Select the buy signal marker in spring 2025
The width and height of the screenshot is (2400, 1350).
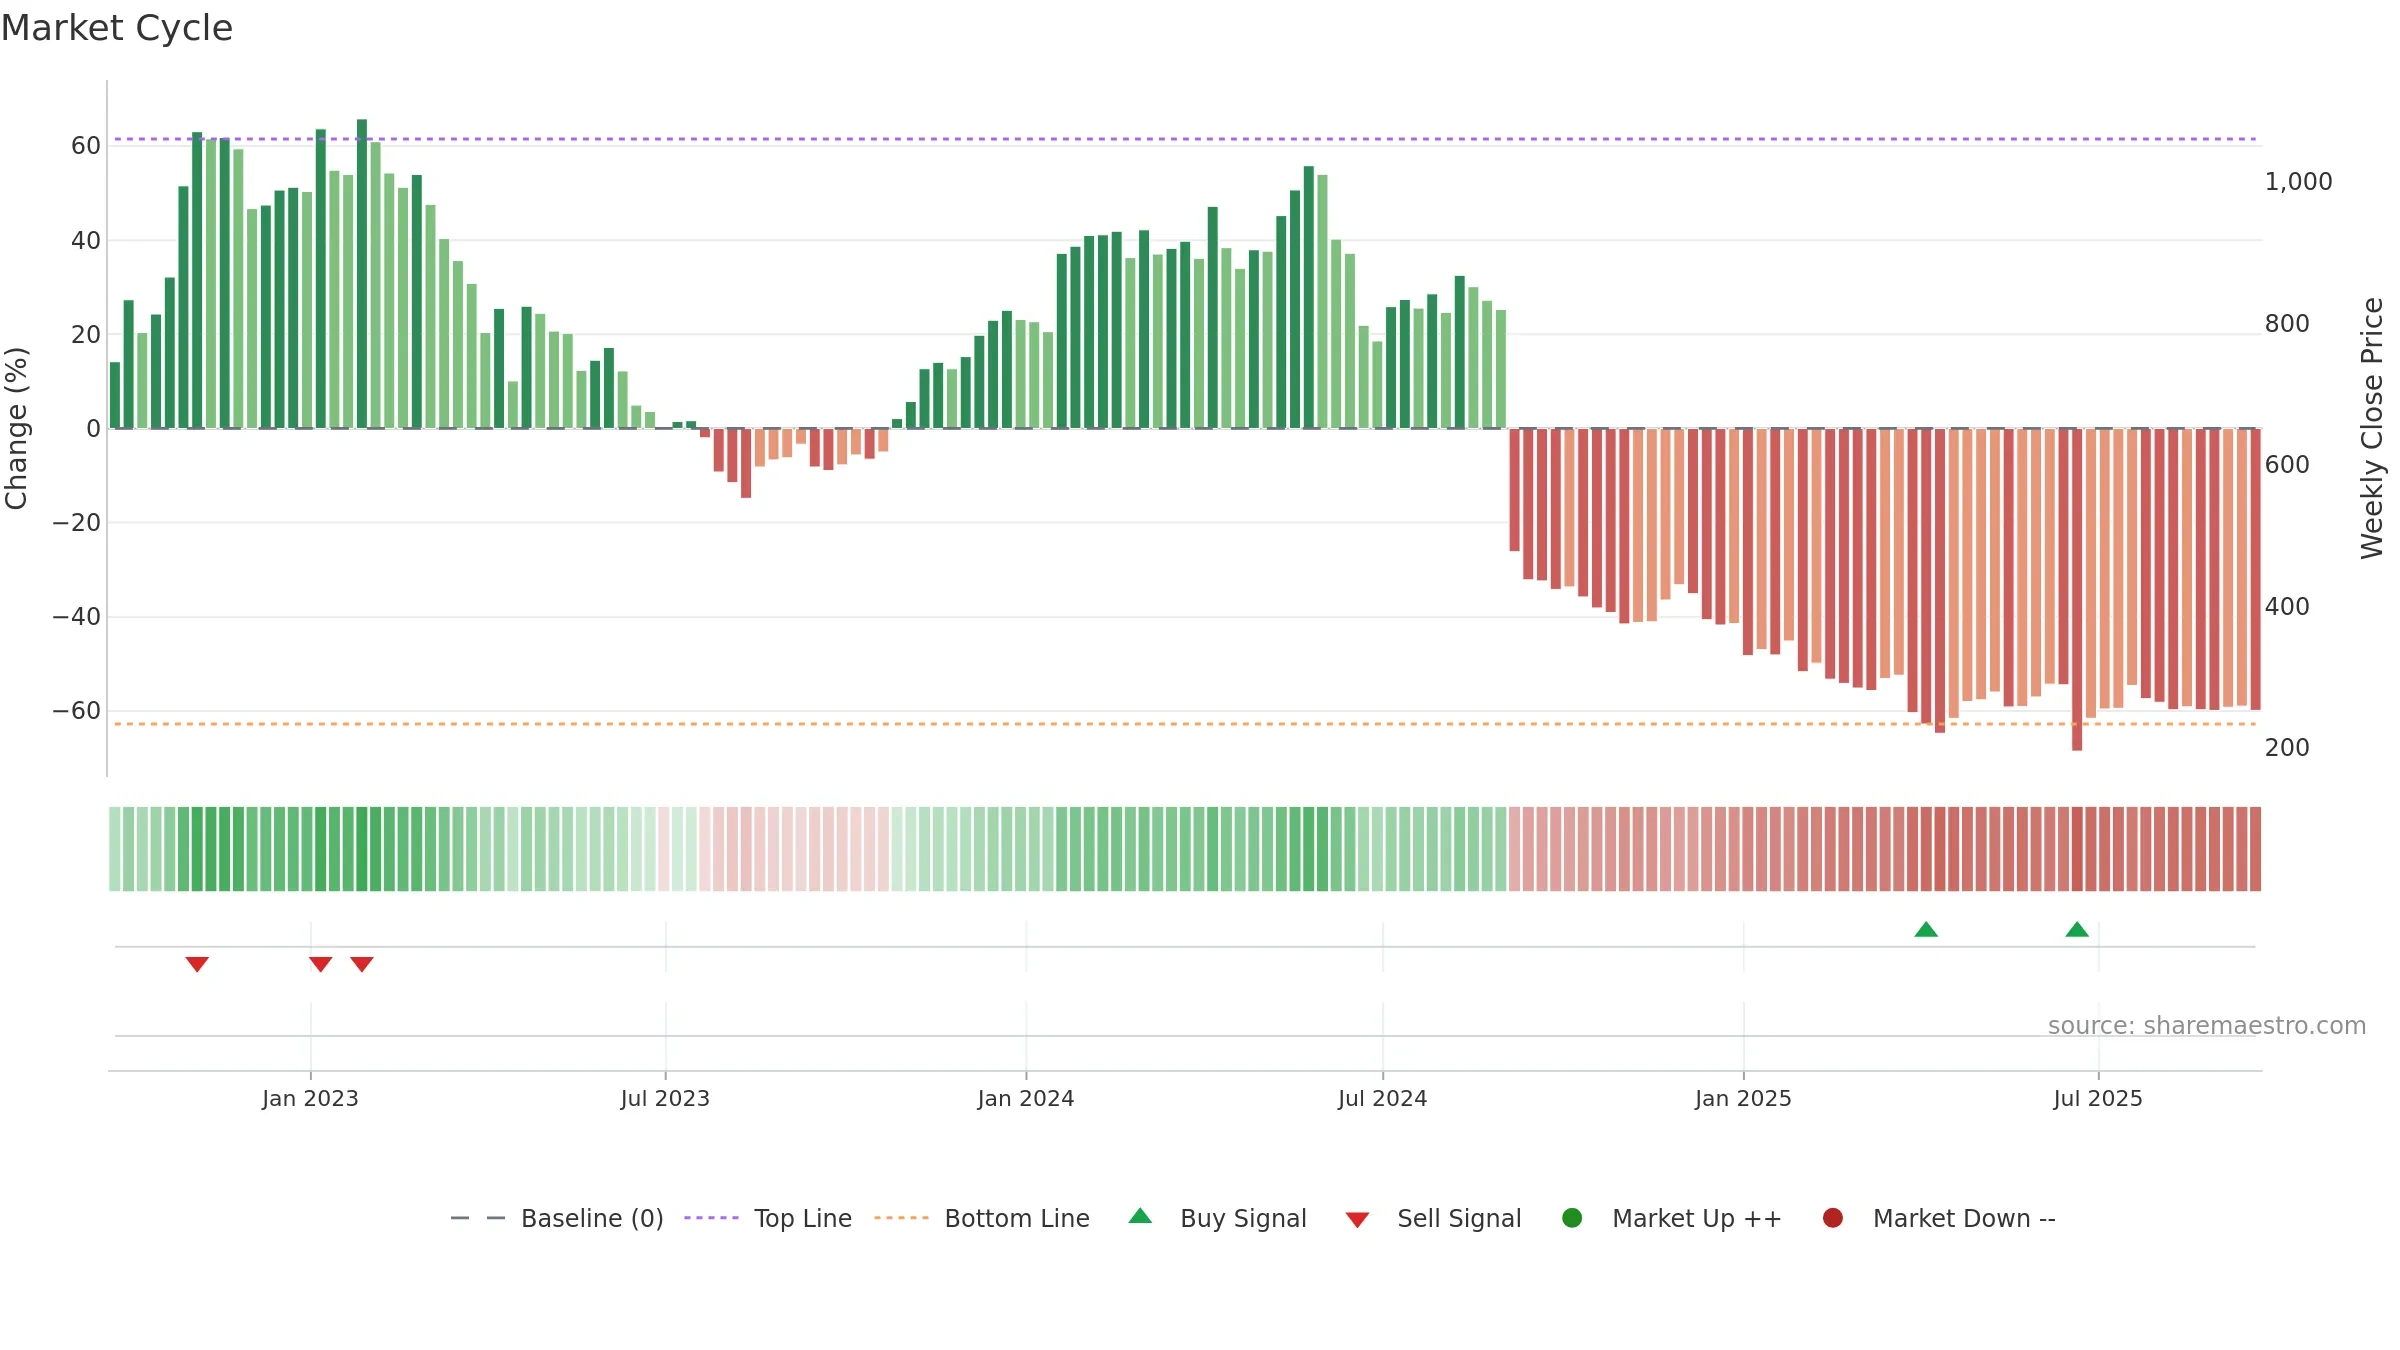point(1926,929)
